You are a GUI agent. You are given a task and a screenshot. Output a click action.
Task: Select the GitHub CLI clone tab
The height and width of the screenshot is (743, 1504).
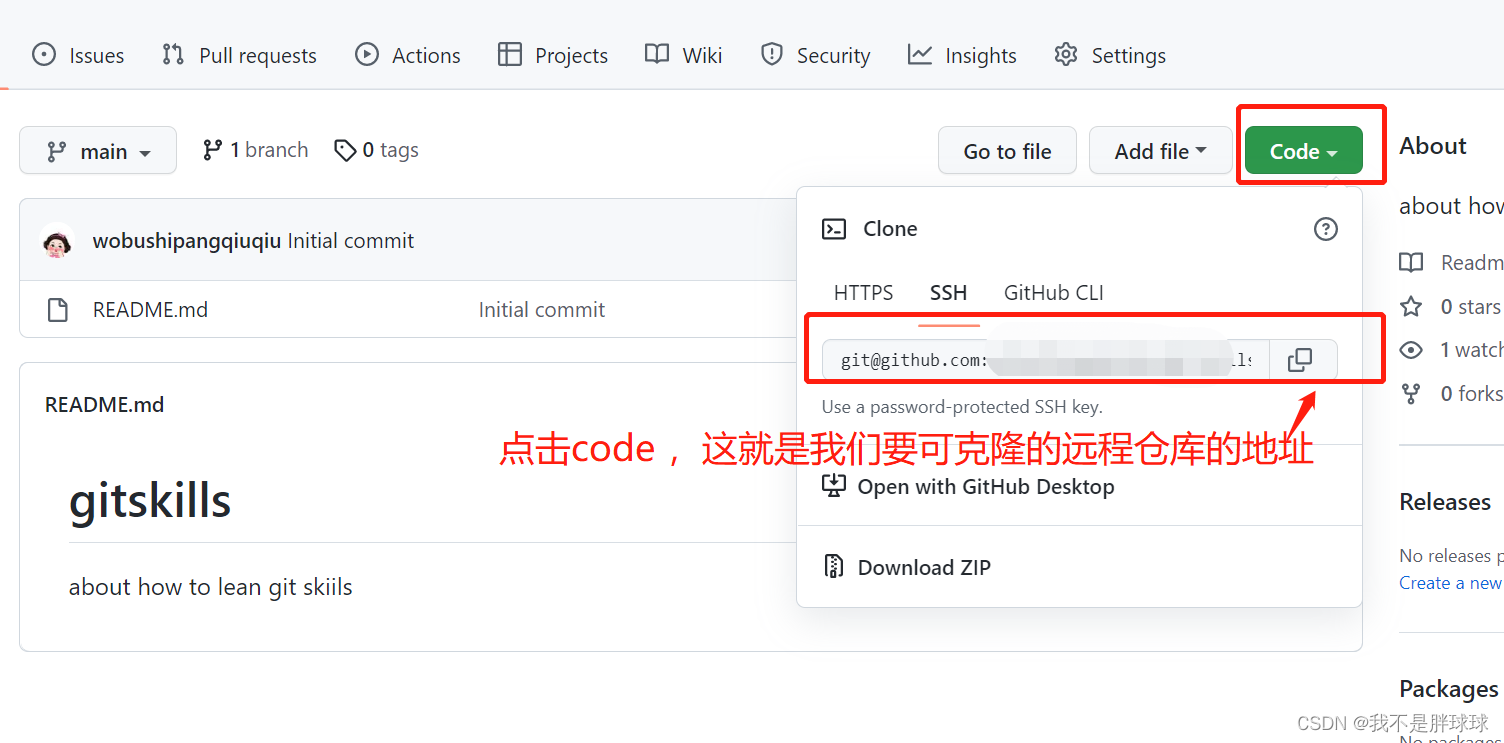tap(1054, 293)
